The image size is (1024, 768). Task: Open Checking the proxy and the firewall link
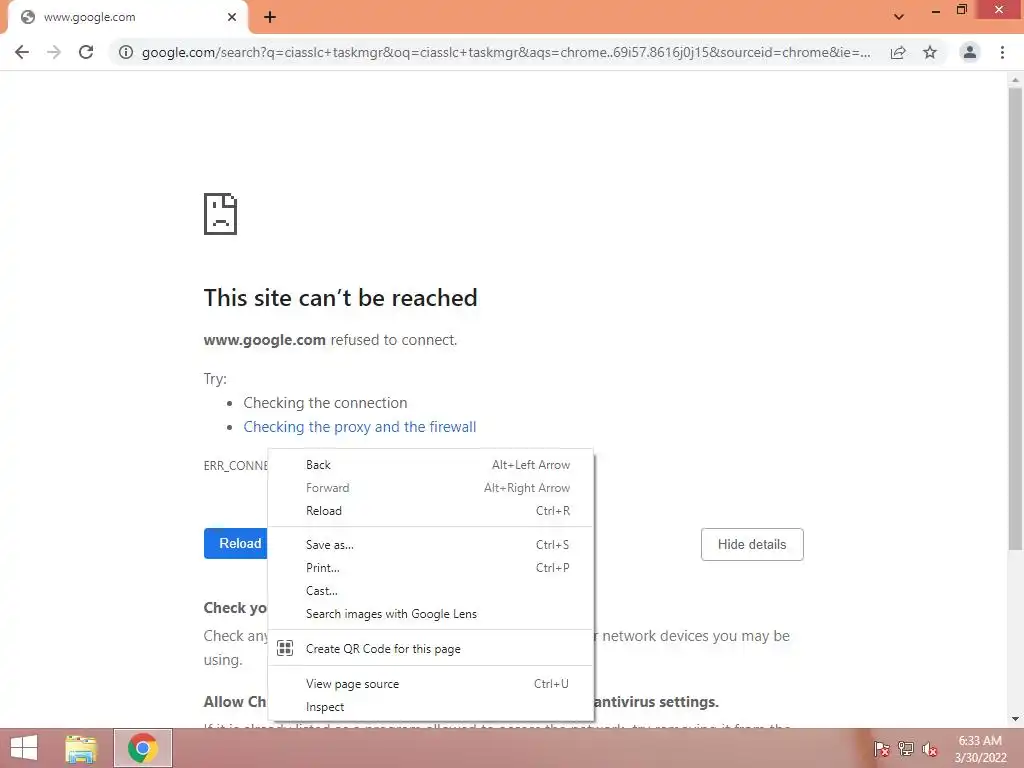pos(360,426)
